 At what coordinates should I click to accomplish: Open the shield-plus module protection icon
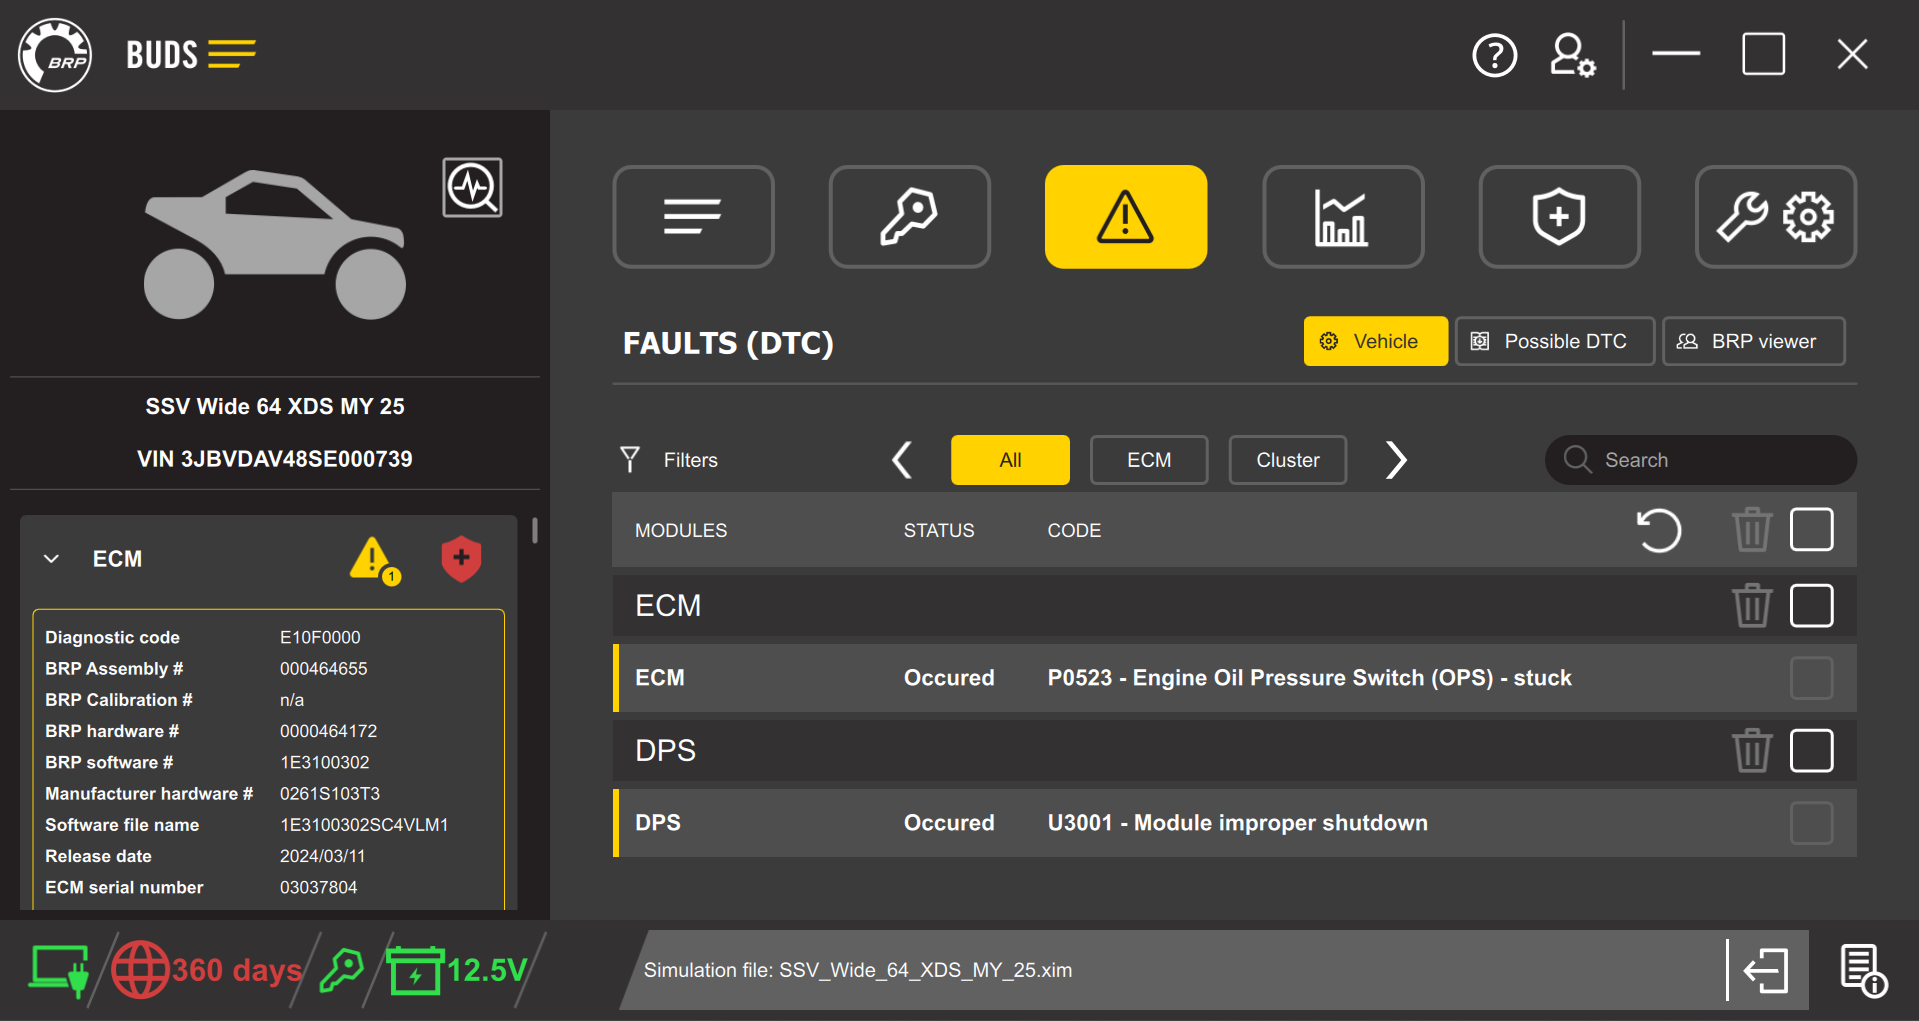point(1559,216)
